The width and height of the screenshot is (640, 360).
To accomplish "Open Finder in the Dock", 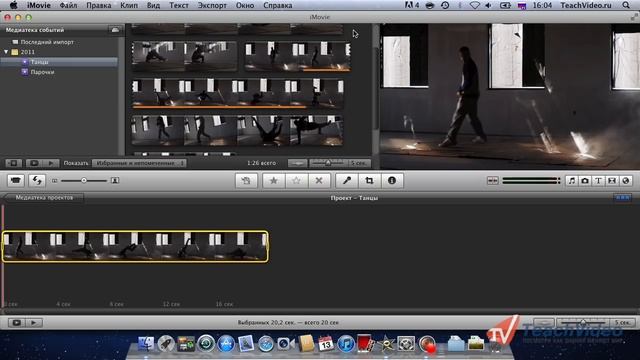I will pyautogui.click(x=146, y=344).
